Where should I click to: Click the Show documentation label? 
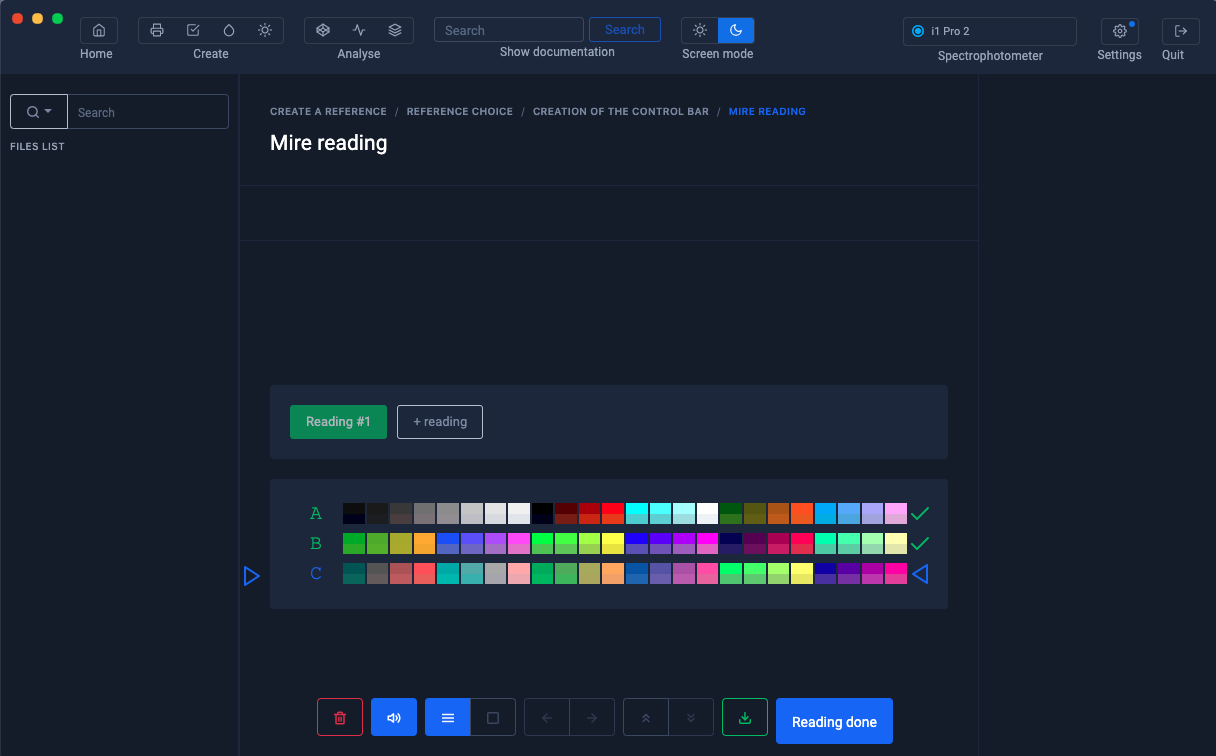point(557,52)
